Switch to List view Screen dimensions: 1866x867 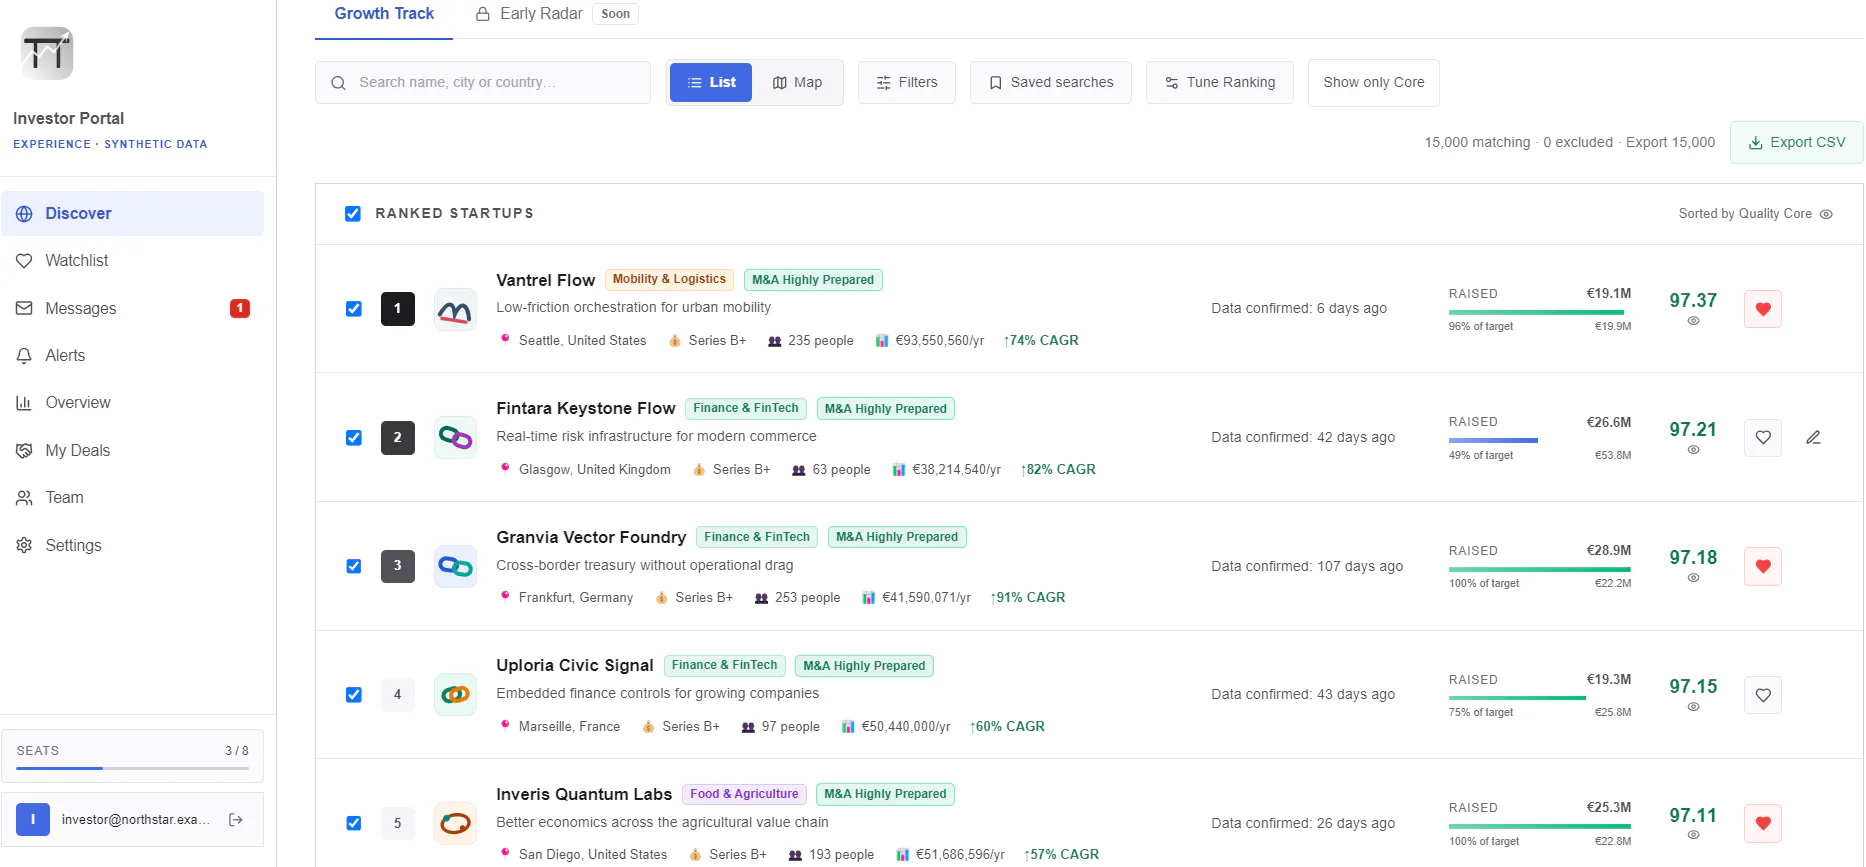[x=711, y=82]
